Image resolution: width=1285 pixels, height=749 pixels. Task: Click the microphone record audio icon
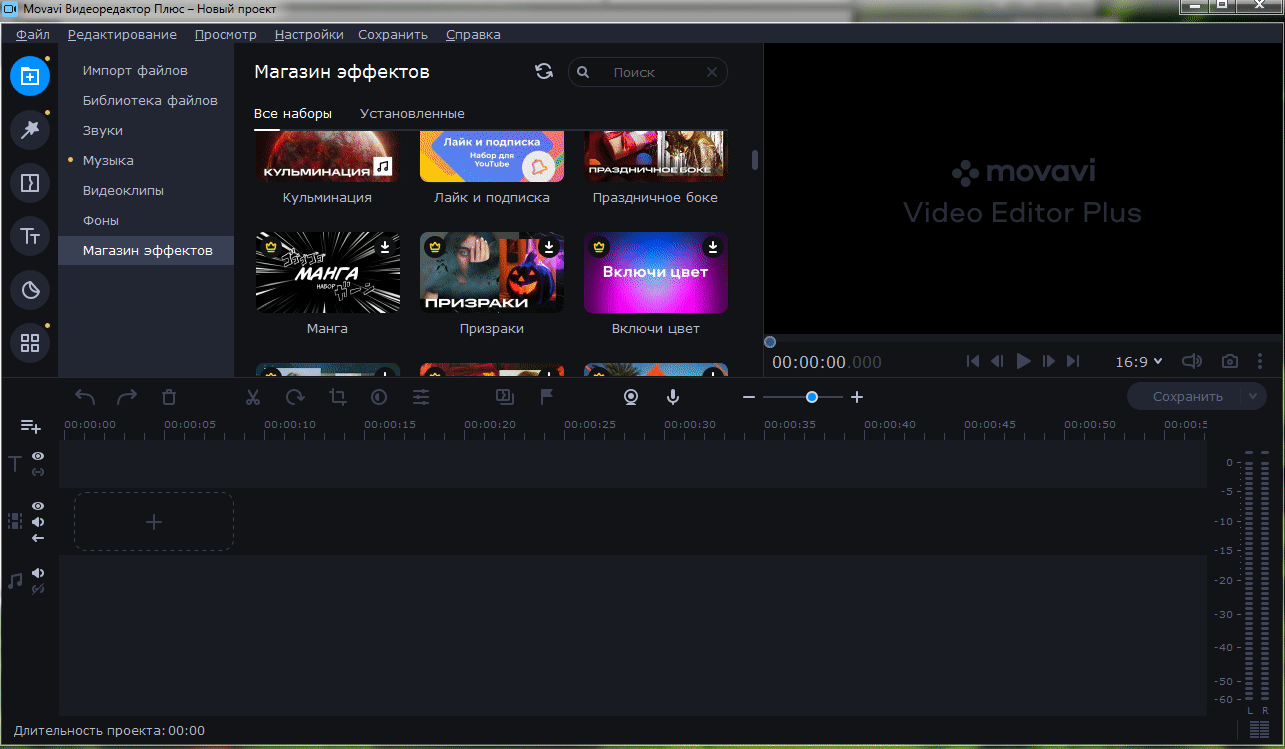pyautogui.click(x=673, y=397)
